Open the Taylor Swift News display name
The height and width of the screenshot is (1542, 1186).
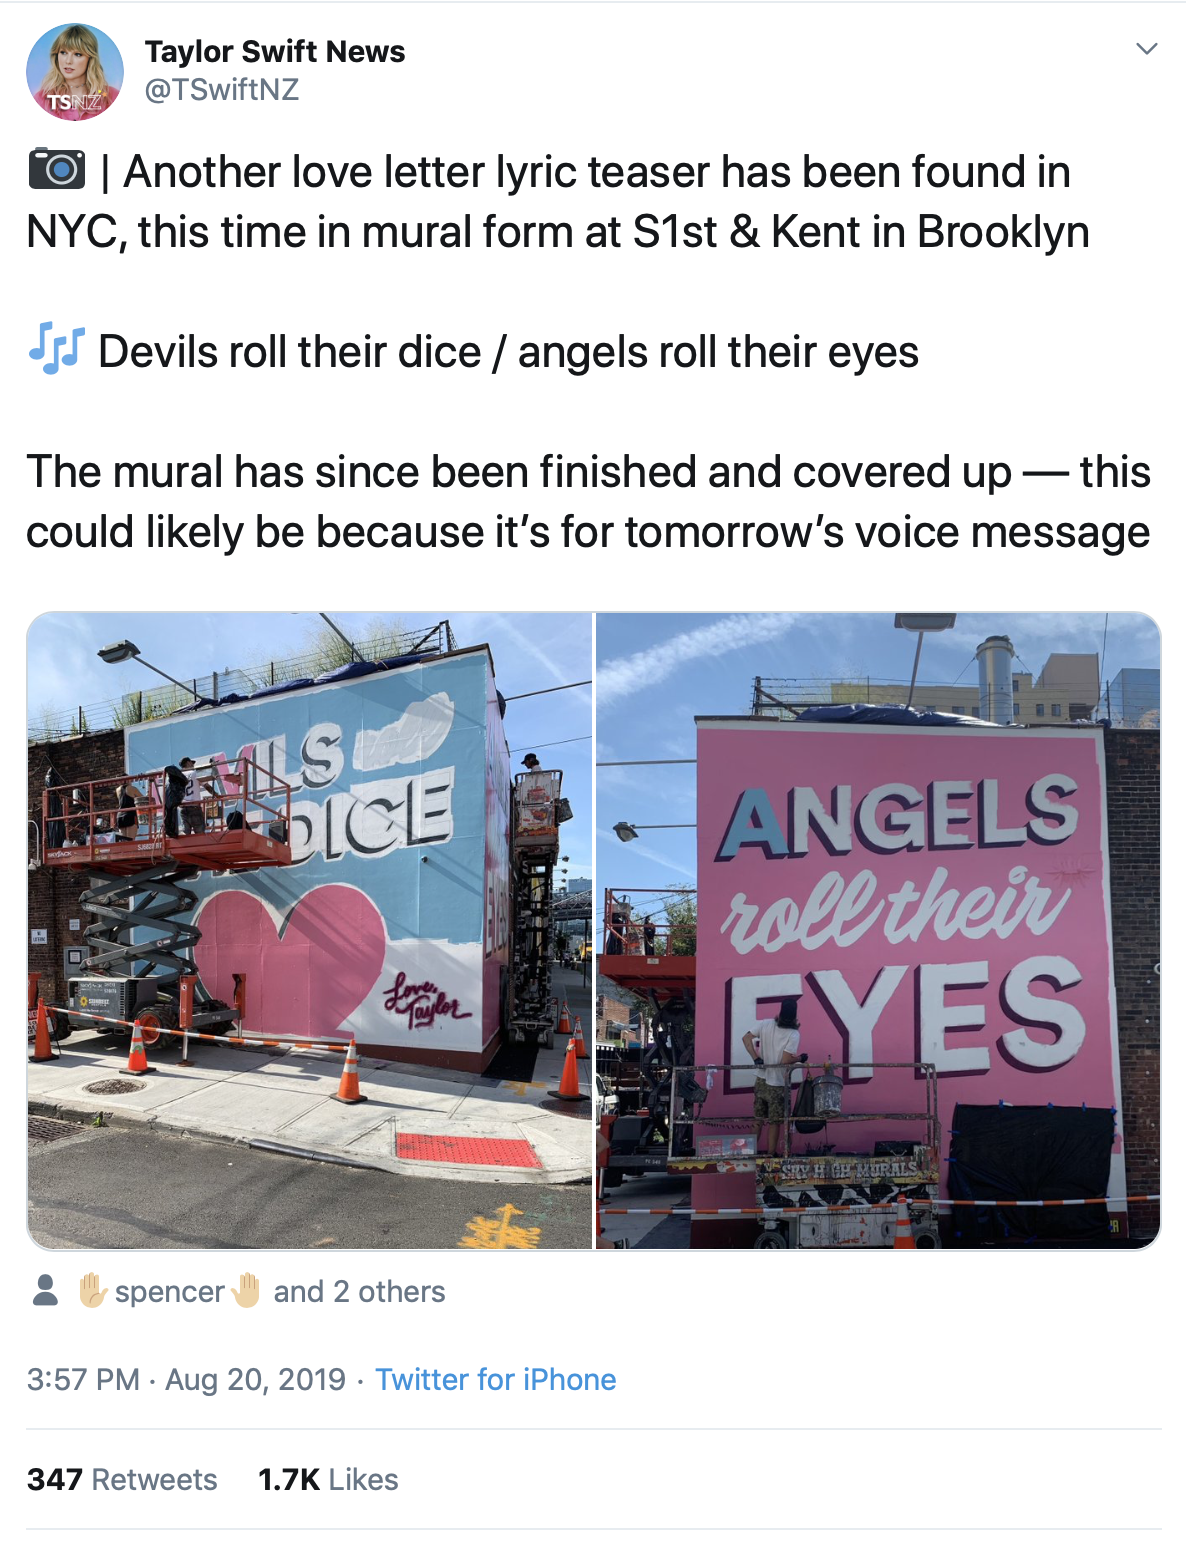pyautogui.click(x=275, y=52)
